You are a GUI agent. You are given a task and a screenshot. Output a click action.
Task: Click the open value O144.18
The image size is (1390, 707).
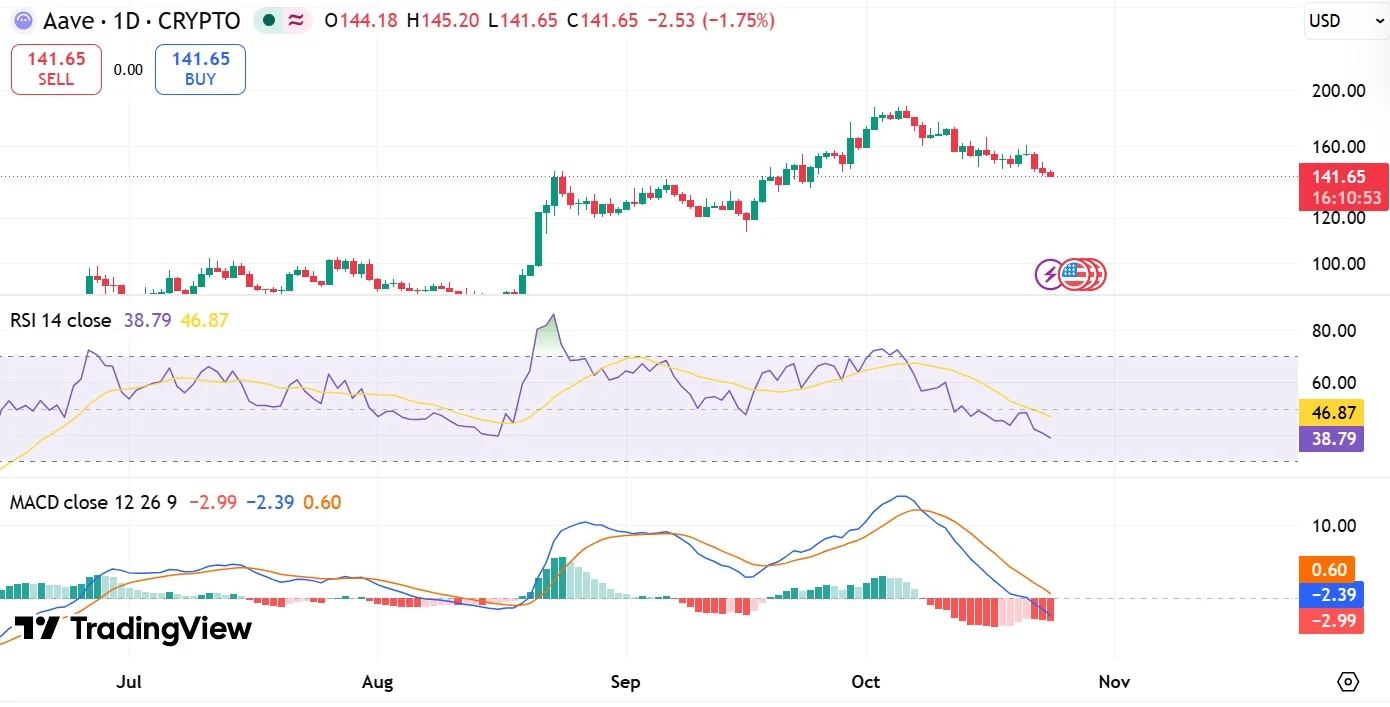tap(360, 20)
